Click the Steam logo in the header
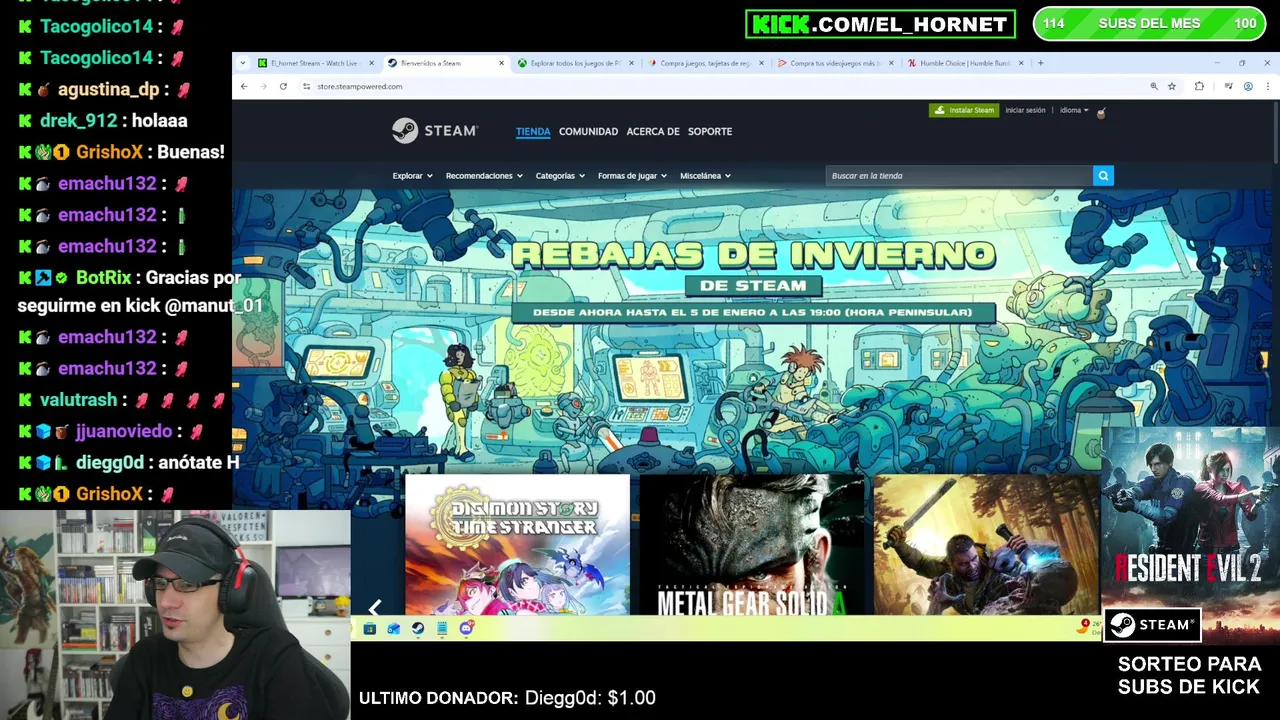Viewport: 1280px width, 720px height. coord(435,131)
